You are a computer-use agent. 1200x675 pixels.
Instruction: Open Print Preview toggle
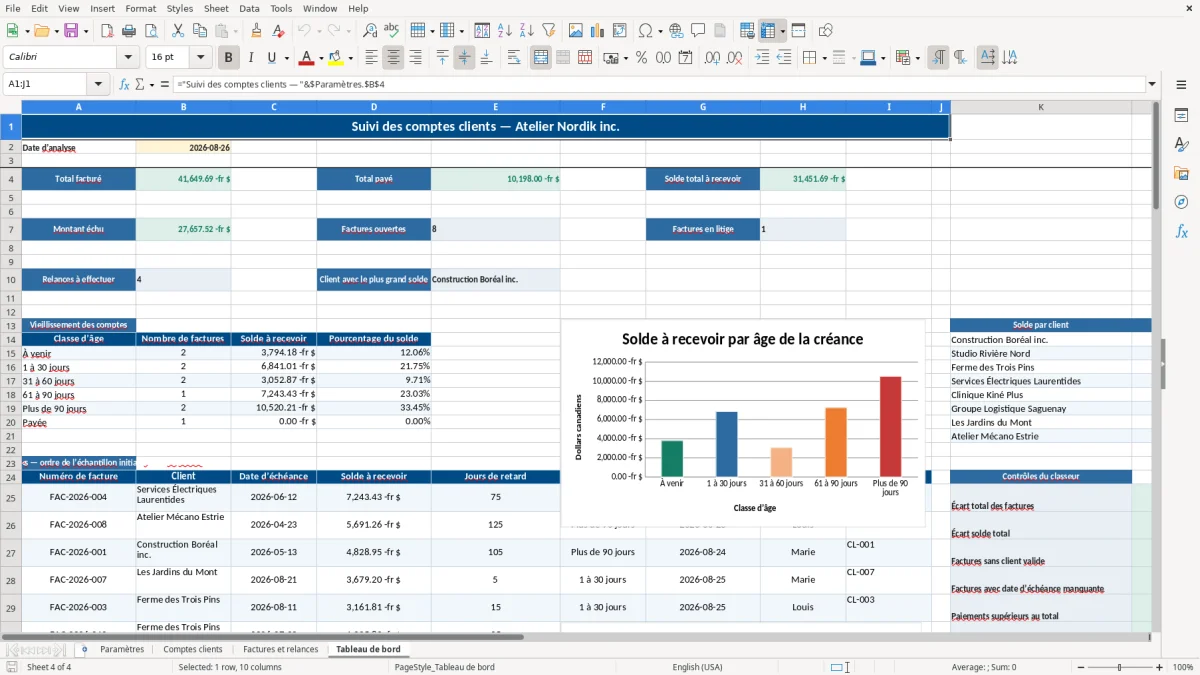(x=151, y=31)
